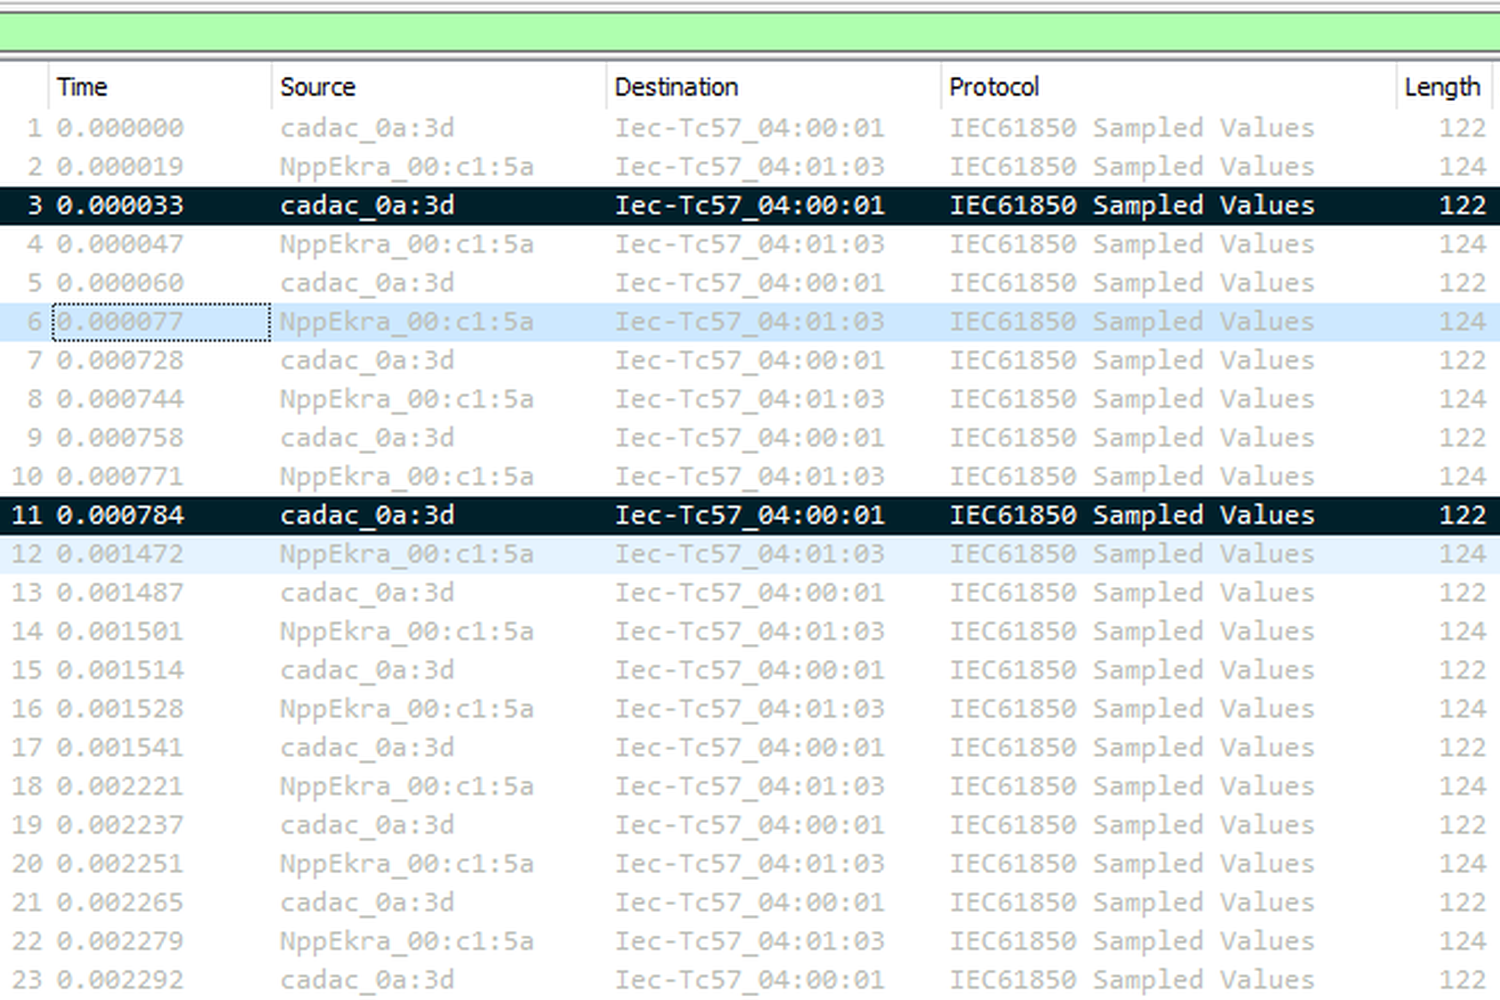Select packet 20 at time 0.002251
1500x1000 pixels.
(750, 864)
